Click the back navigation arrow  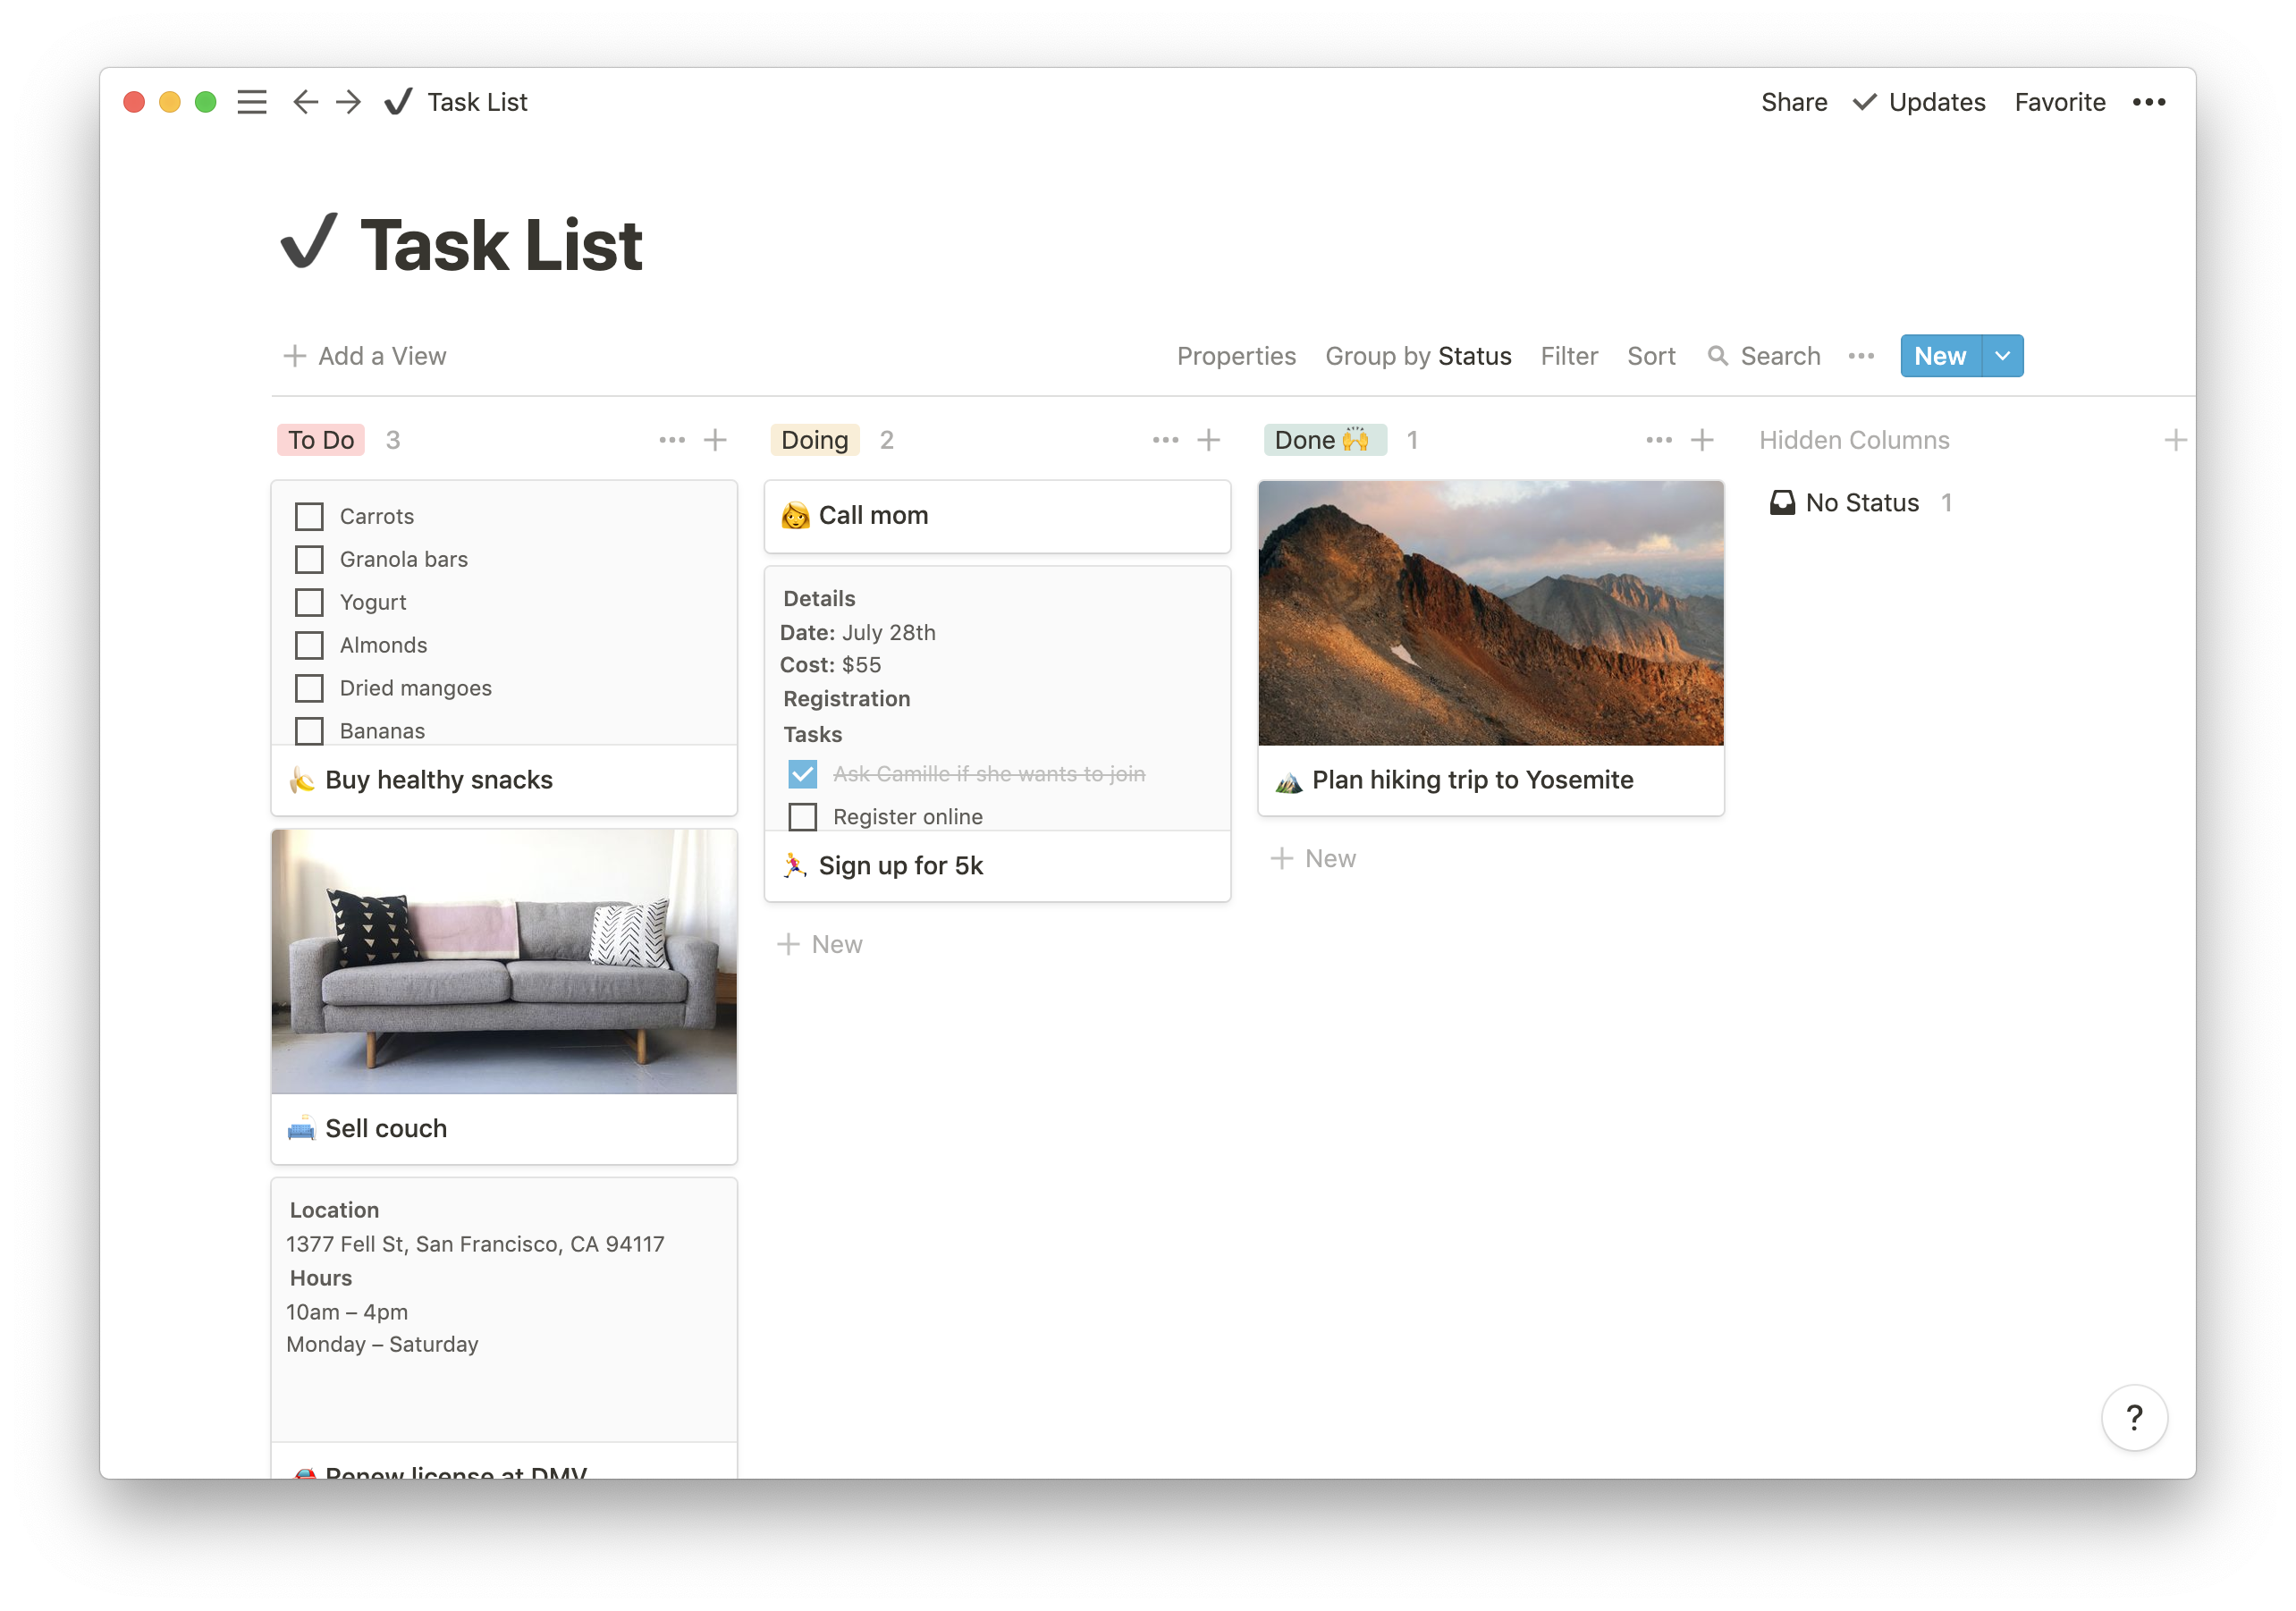[x=305, y=101]
